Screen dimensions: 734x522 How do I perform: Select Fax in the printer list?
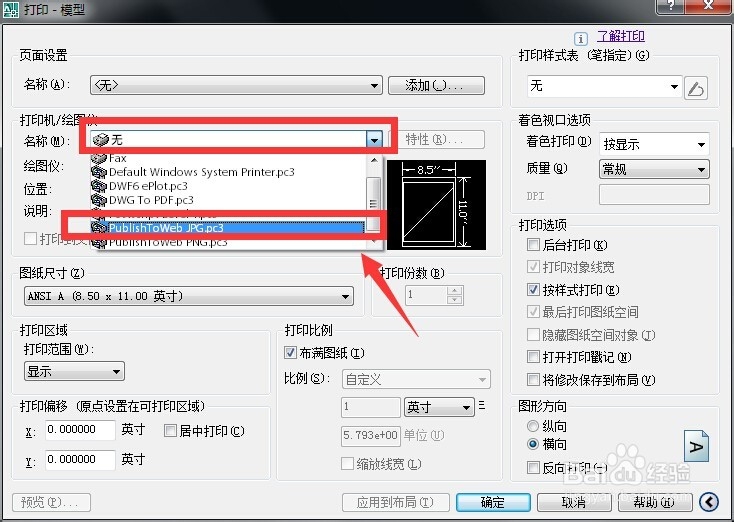[228, 159]
